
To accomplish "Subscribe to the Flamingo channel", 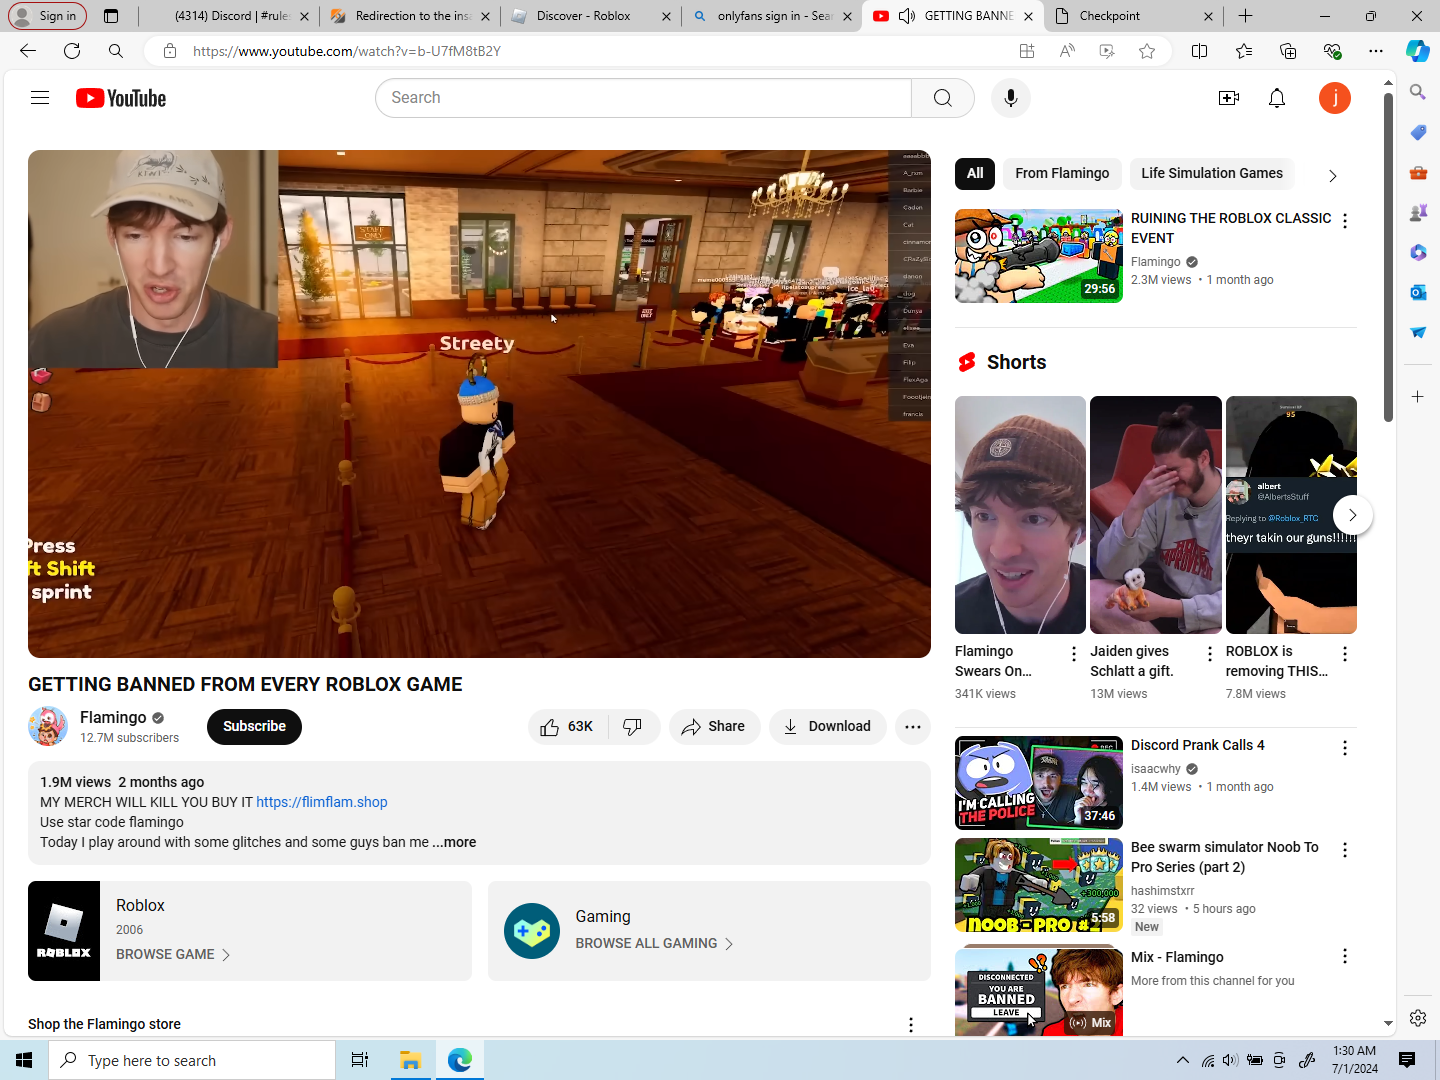I will 254,727.
